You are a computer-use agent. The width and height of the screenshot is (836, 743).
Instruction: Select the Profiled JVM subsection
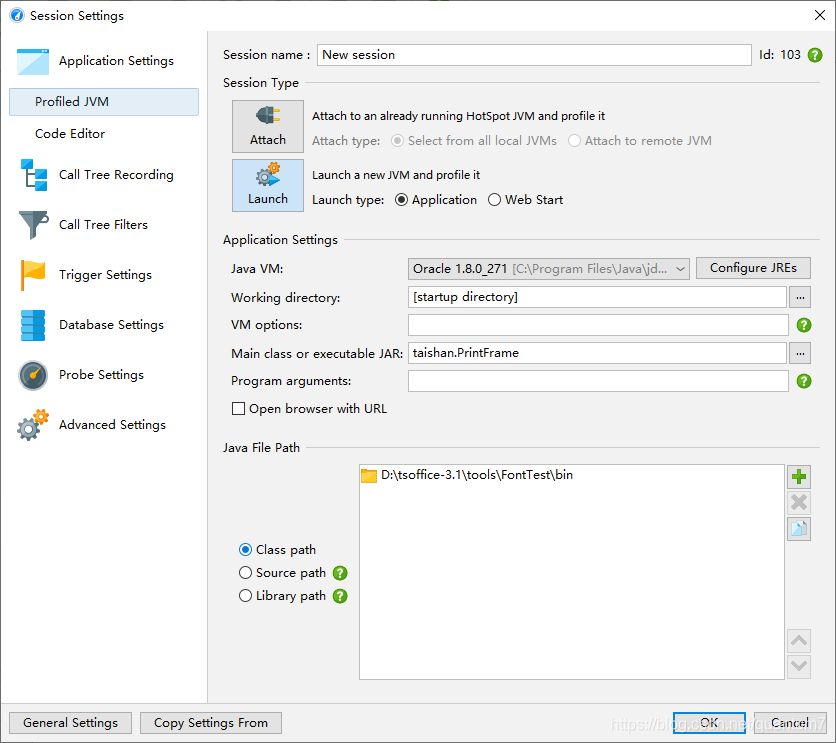(104, 102)
